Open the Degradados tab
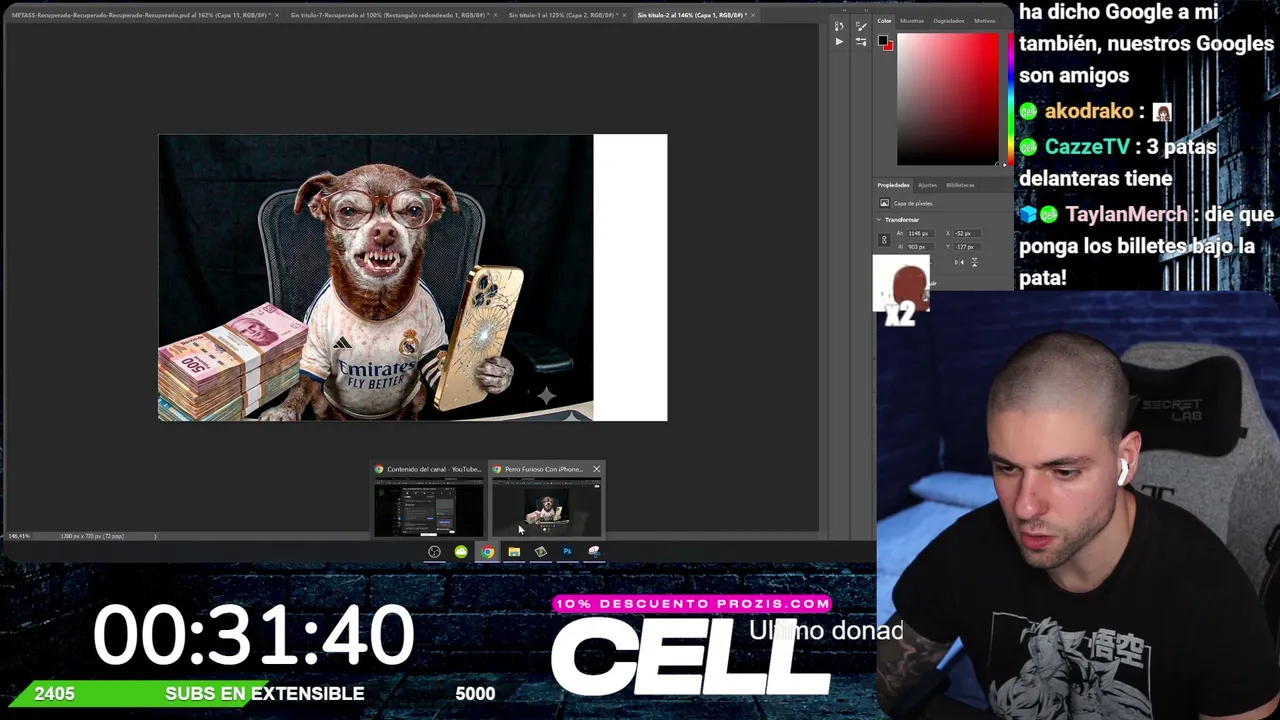Viewport: 1280px width, 720px height. [949, 20]
